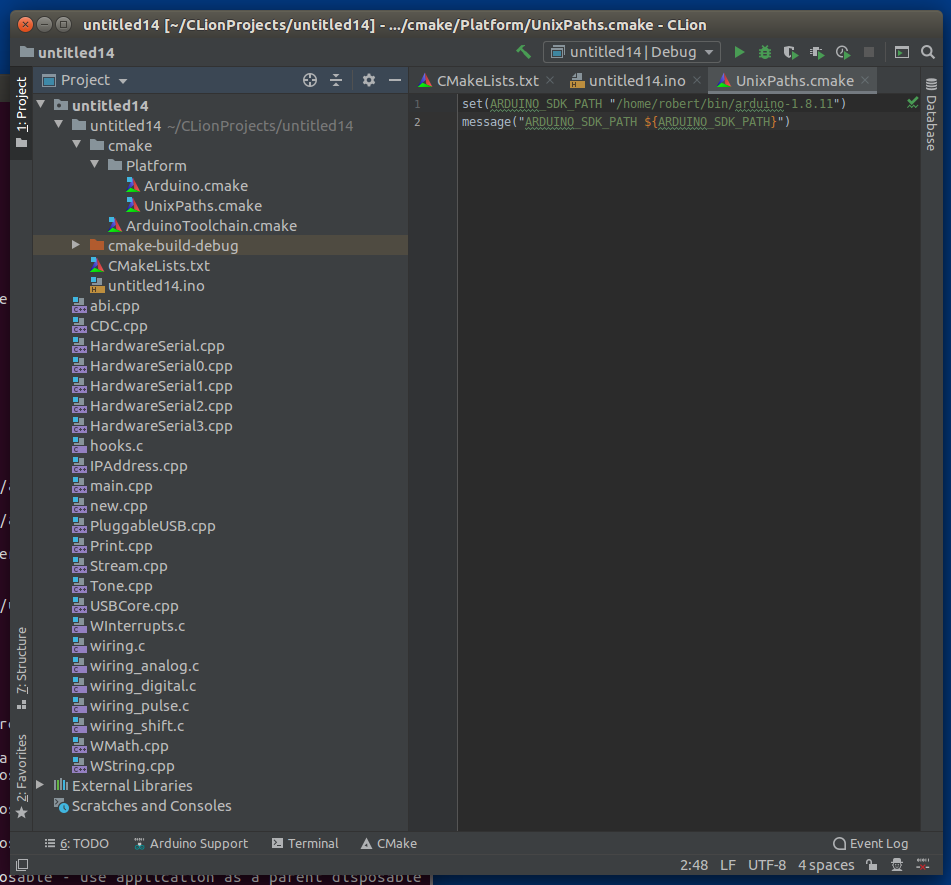Close the CMakeLists.txt tab

550,80
